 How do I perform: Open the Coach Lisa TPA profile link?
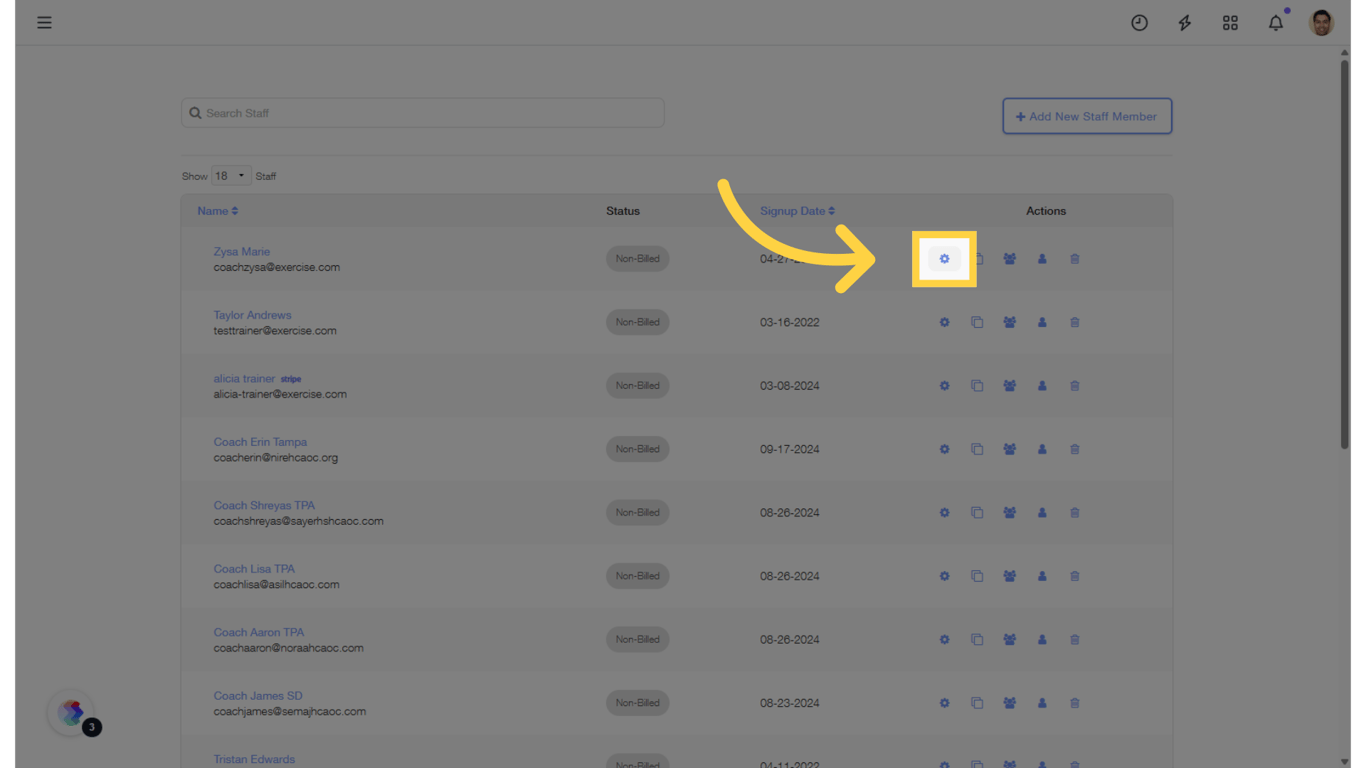pyautogui.click(x=254, y=569)
